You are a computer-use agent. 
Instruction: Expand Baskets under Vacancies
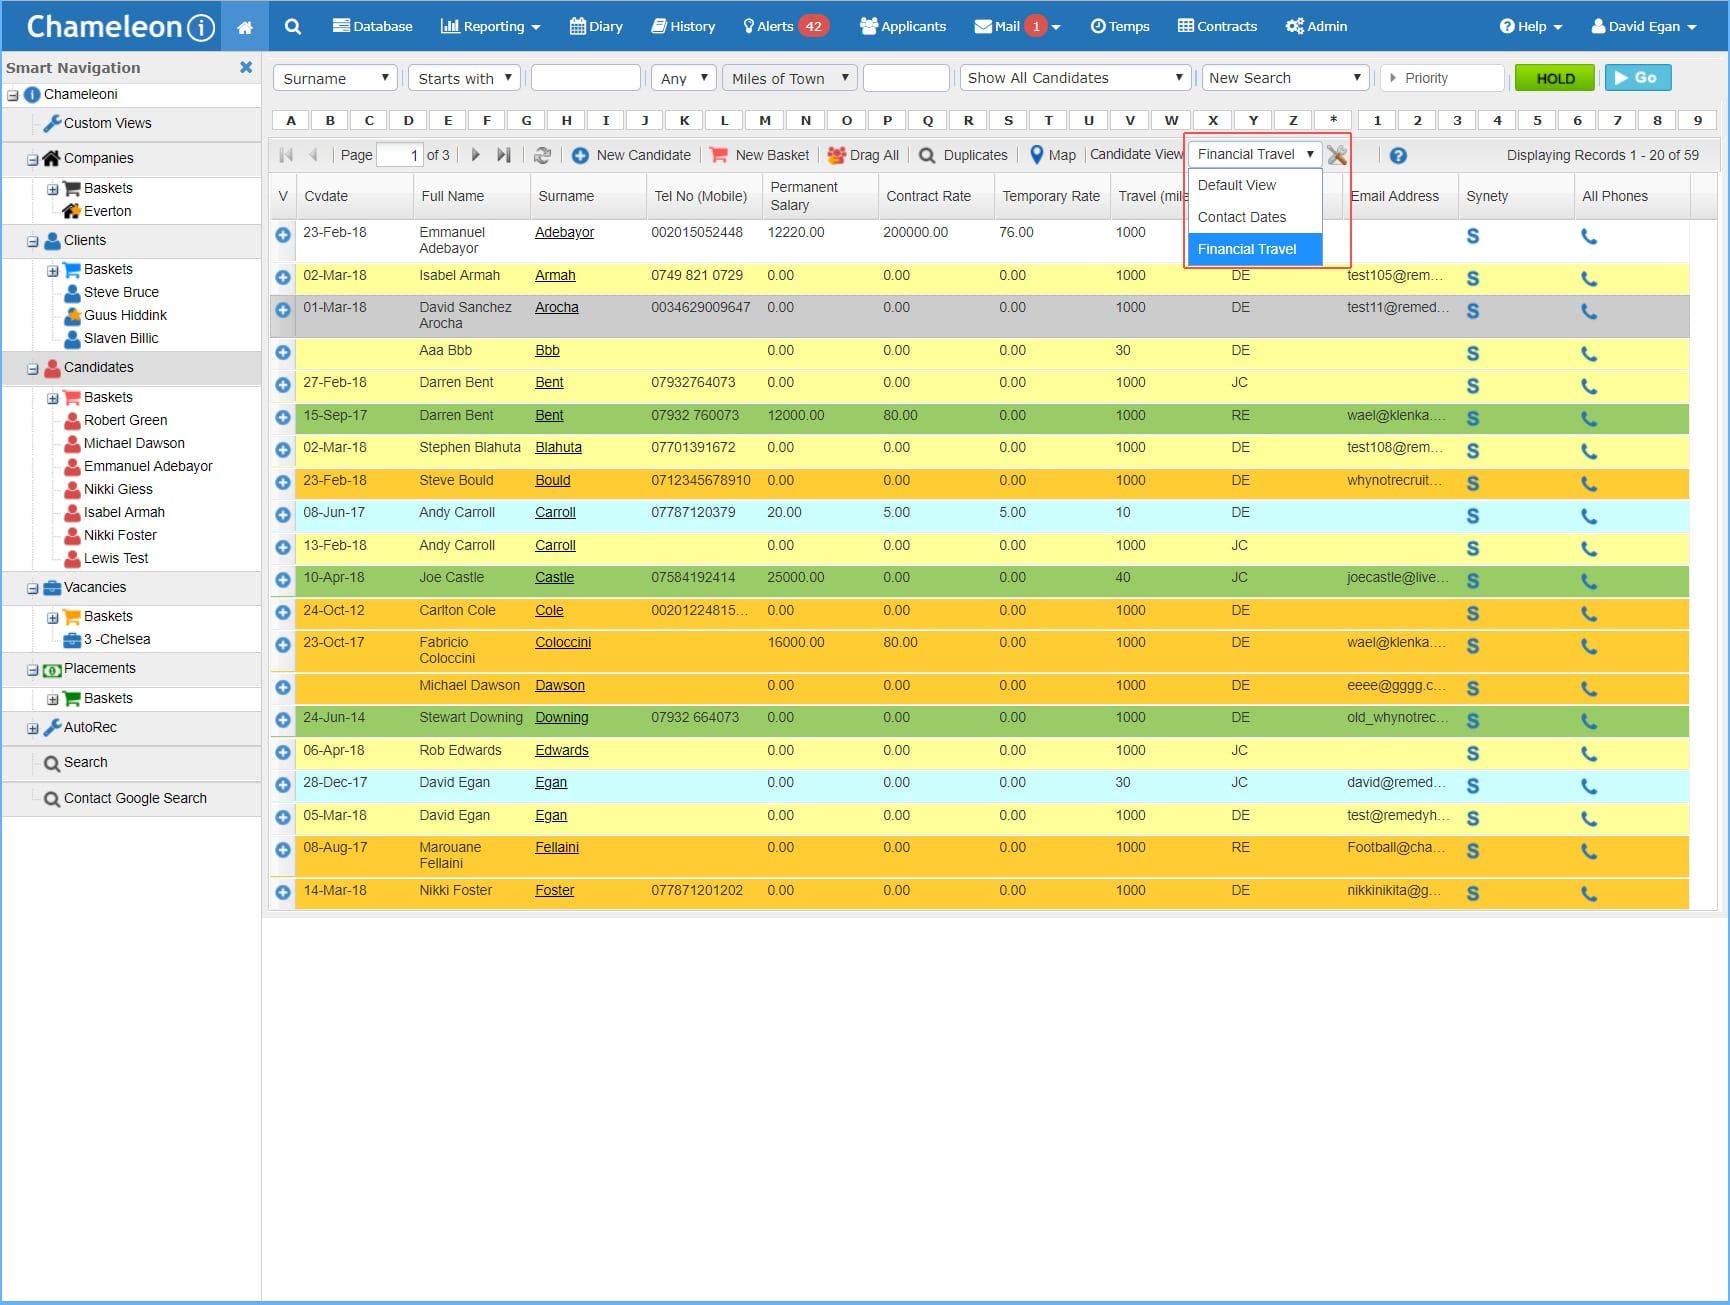pyautogui.click(x=52, y=617)
